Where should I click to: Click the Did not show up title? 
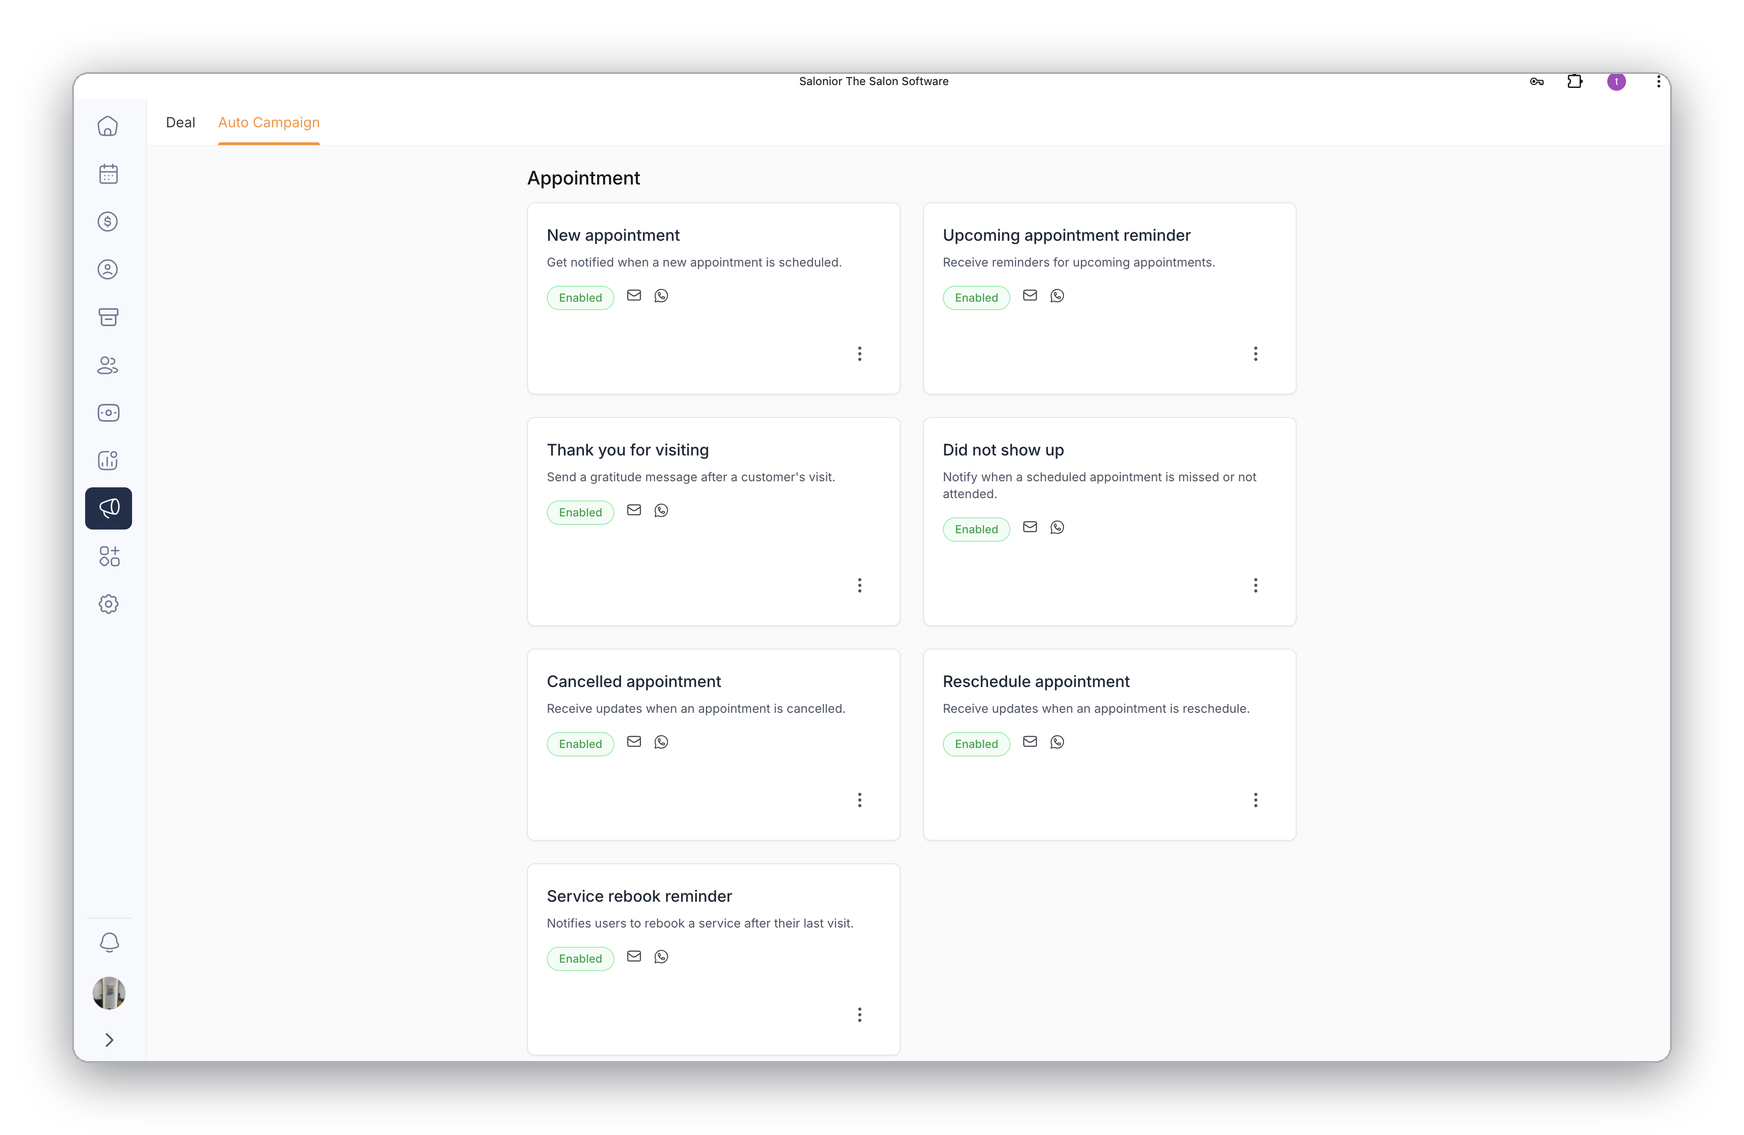coord(1003,450)
